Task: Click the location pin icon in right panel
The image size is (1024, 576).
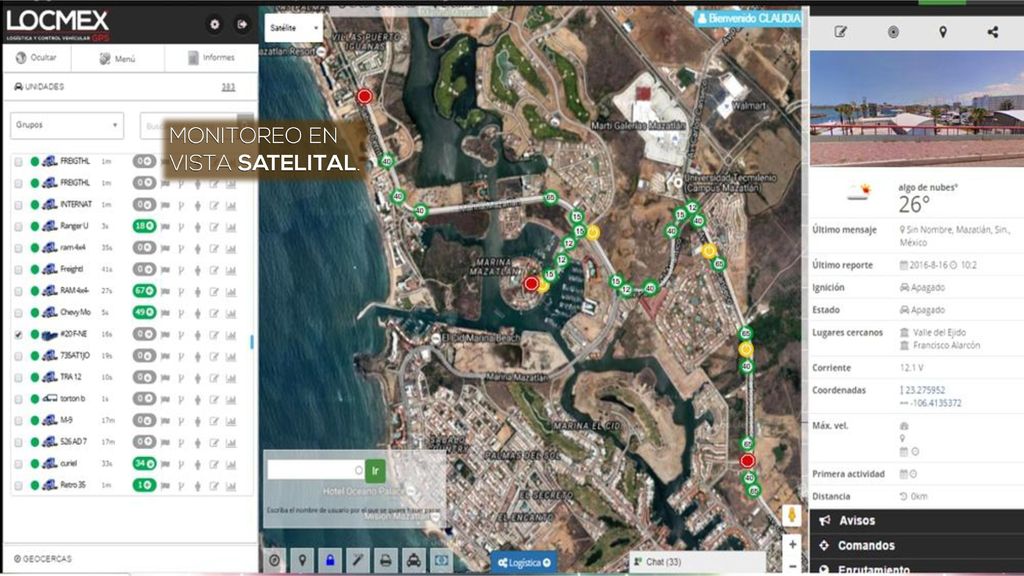Action: click(942, 31)
